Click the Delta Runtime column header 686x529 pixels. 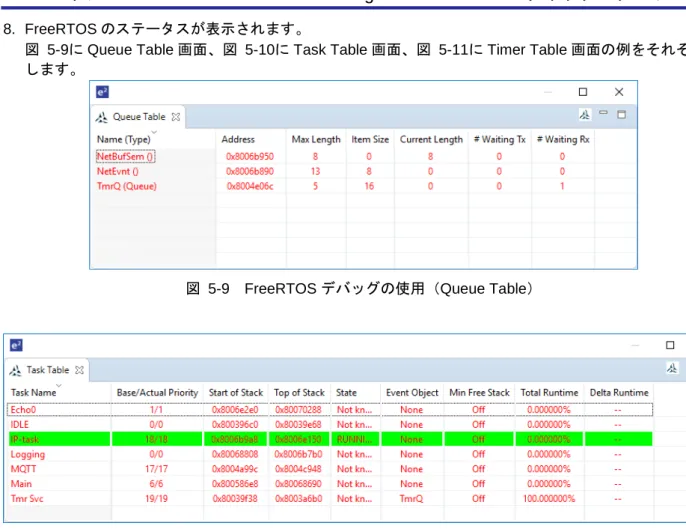619,393
